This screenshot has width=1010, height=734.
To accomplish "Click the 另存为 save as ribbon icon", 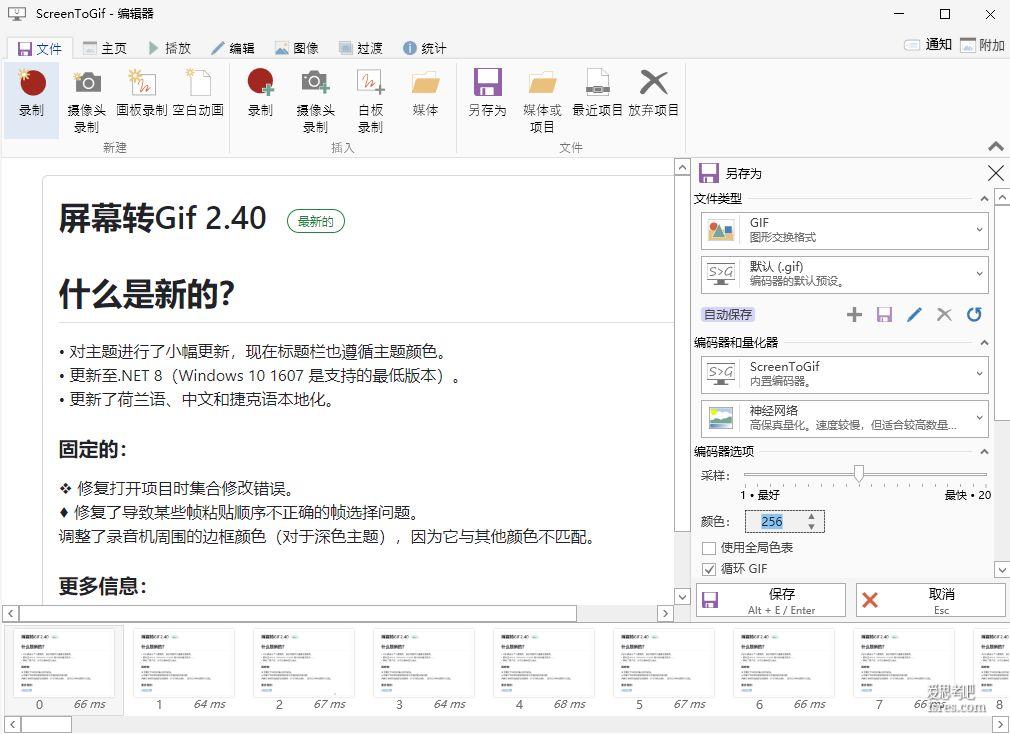I will coord(488,93).
